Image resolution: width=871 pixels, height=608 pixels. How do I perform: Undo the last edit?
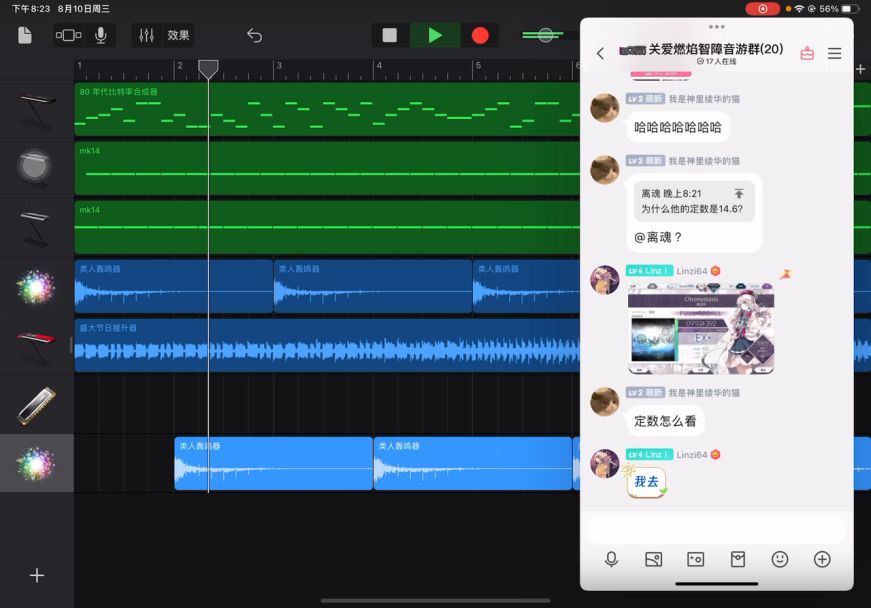click(x=254, y=35)
